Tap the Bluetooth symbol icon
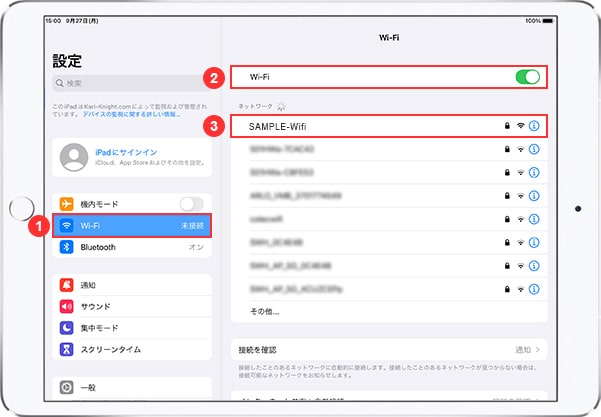This screenshot has height=417, width=601. (66, 247)
